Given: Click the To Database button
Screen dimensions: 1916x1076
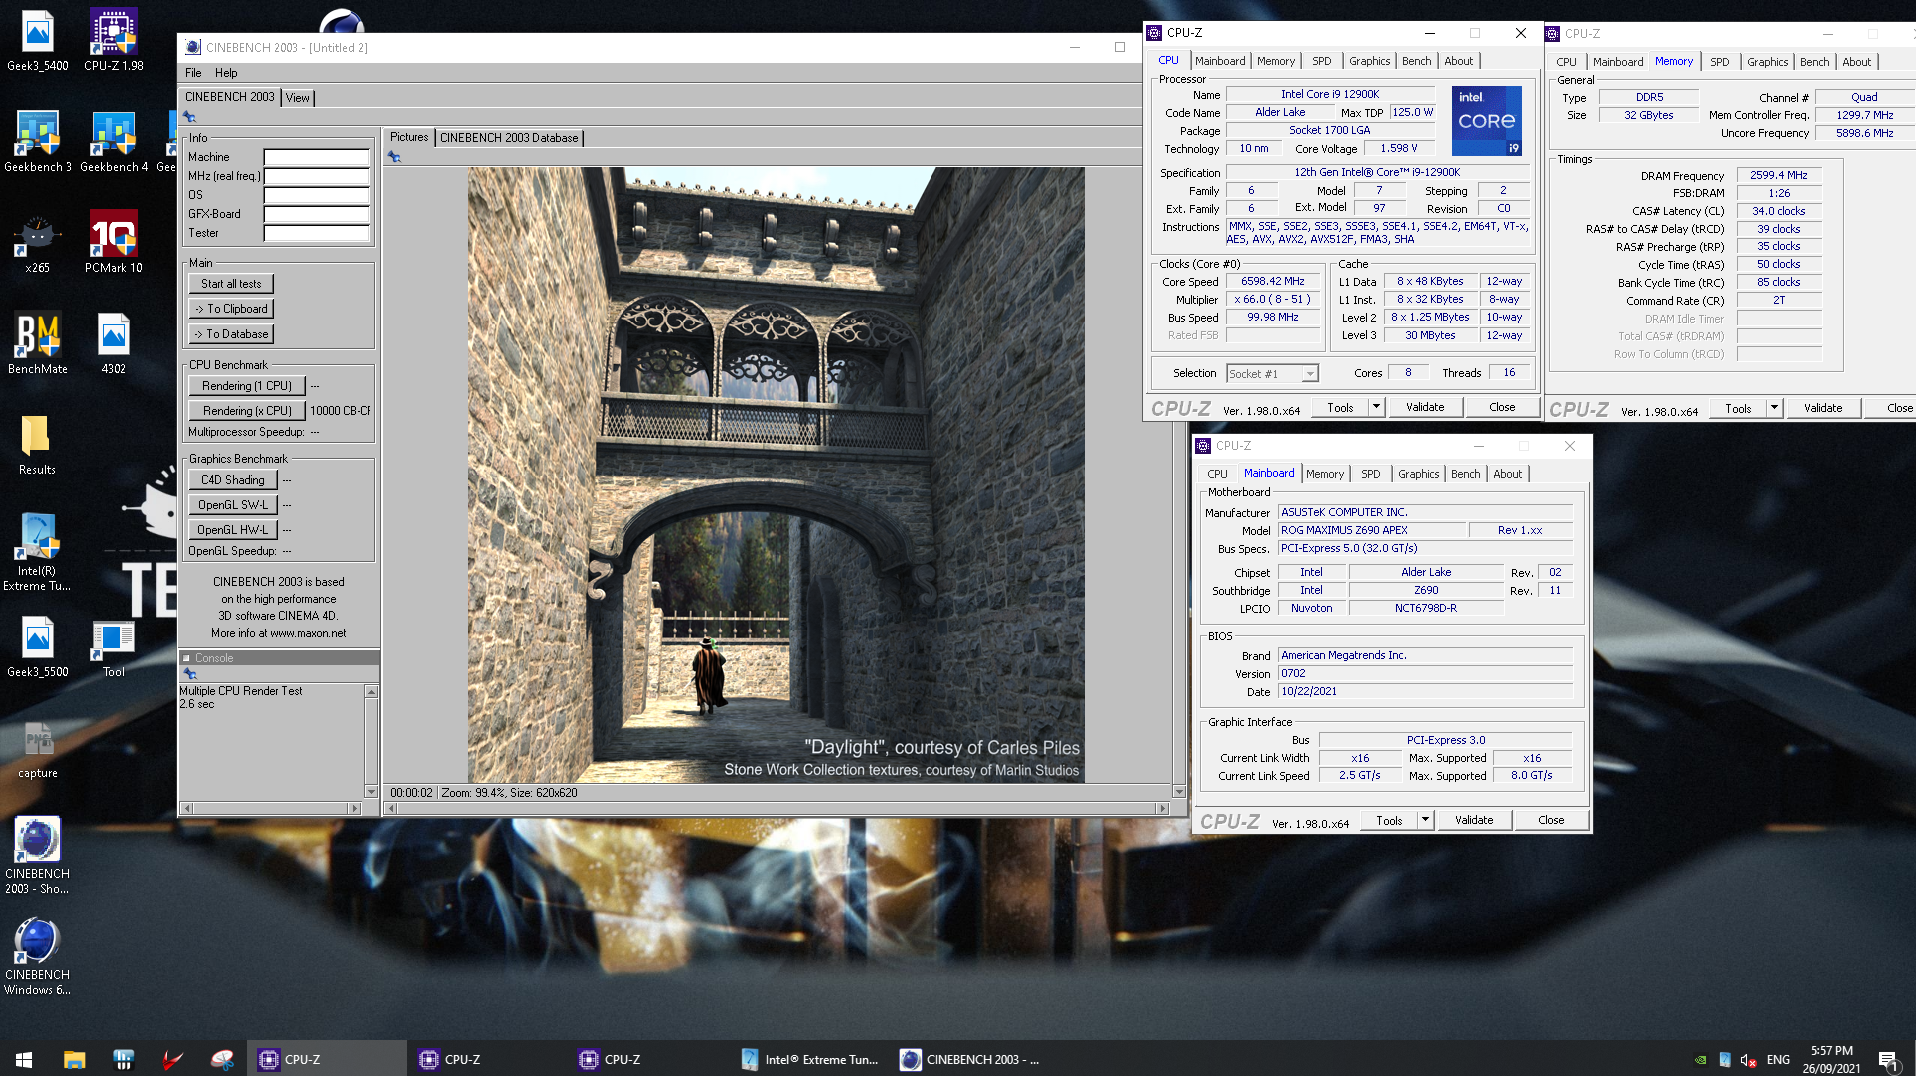Looking at the screenshot, I should [231, 334].
